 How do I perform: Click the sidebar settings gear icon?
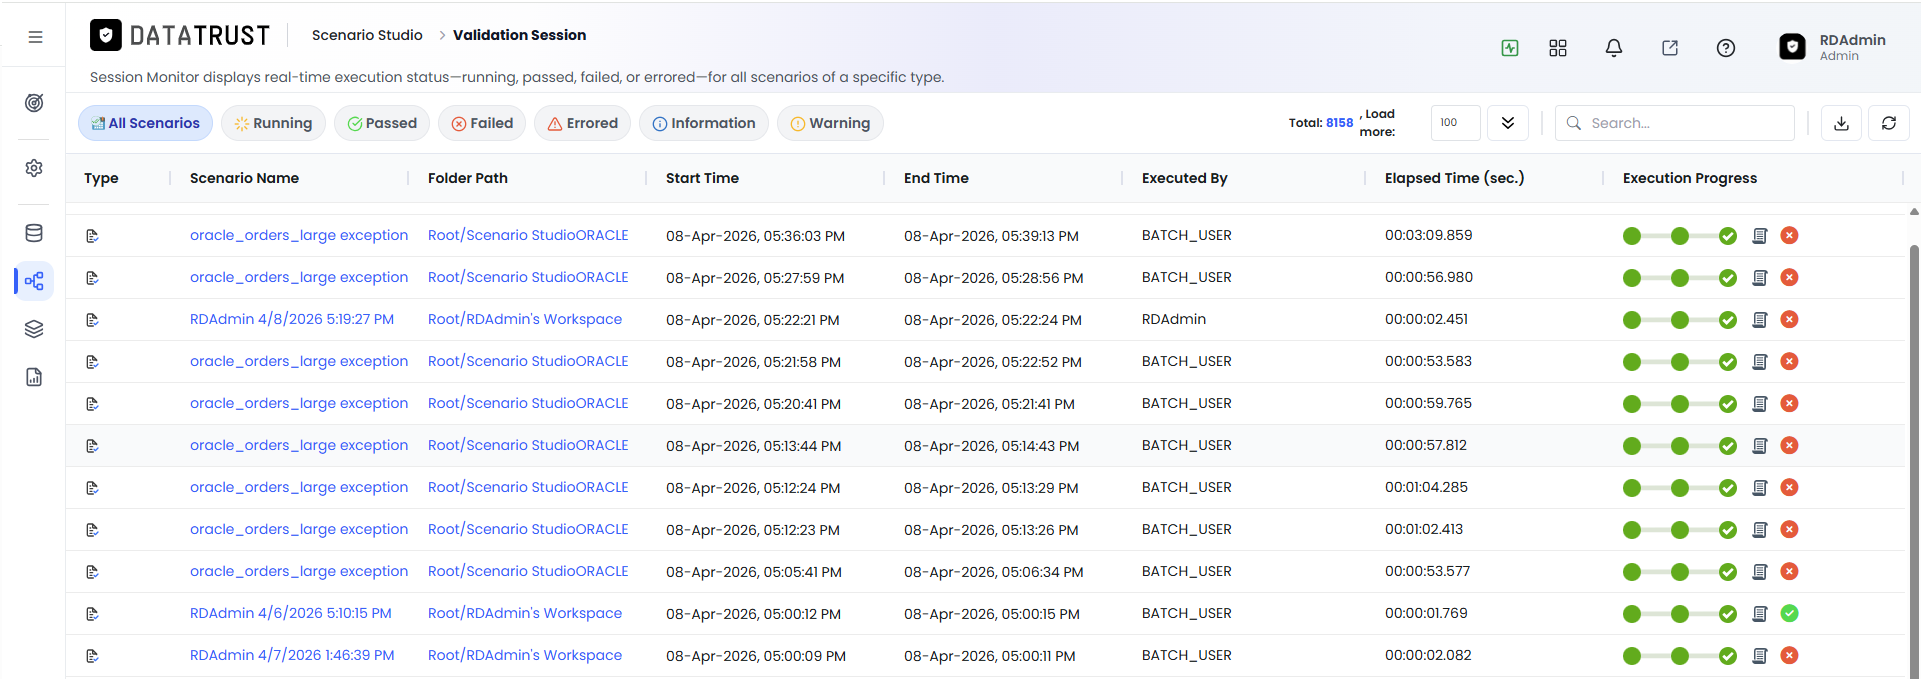click(34, 168)
